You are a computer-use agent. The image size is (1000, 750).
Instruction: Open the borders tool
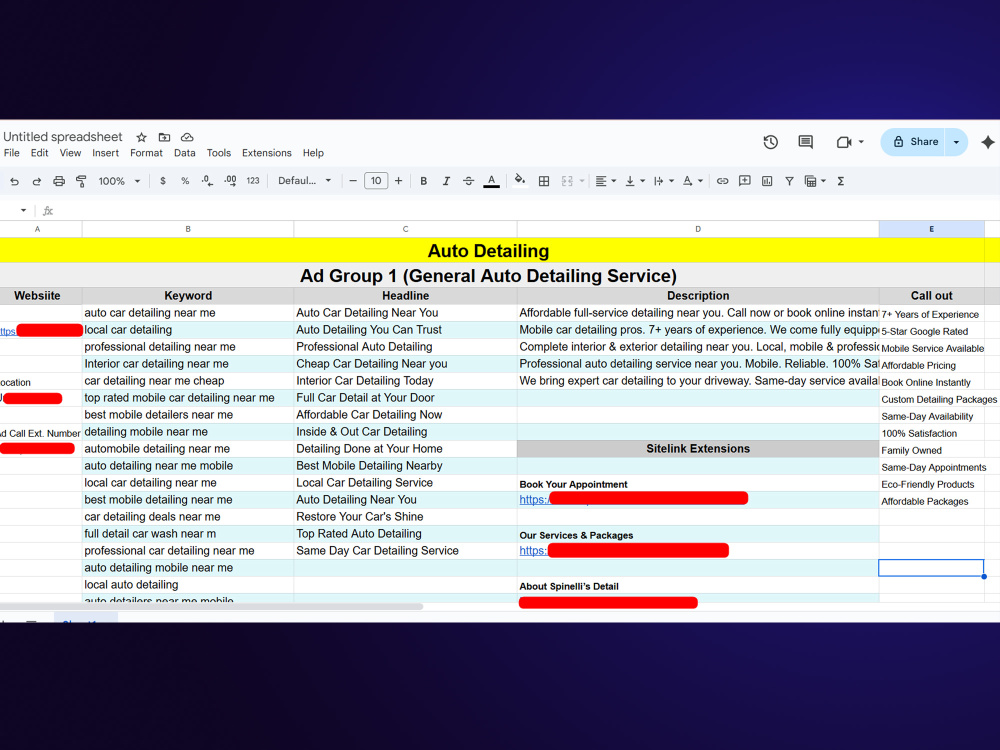coord(544,181)
